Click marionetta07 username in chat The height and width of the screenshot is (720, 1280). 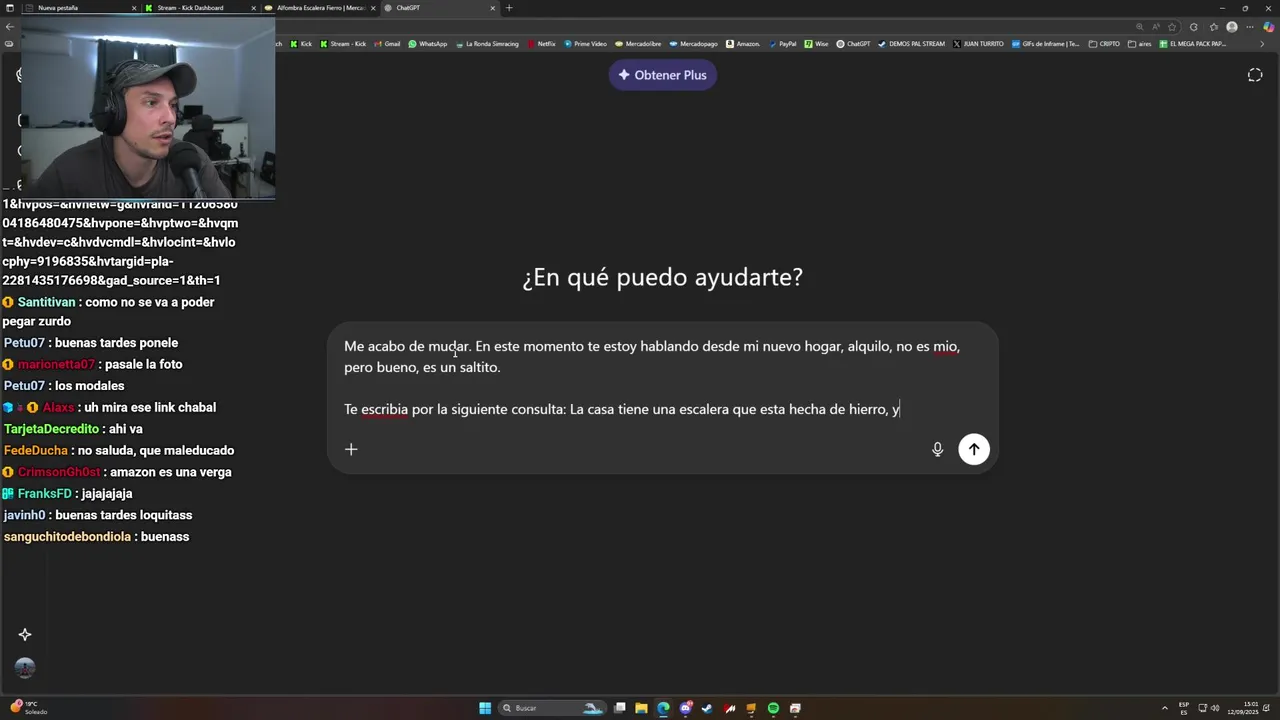pyautogui.click(x=56, y=365)
